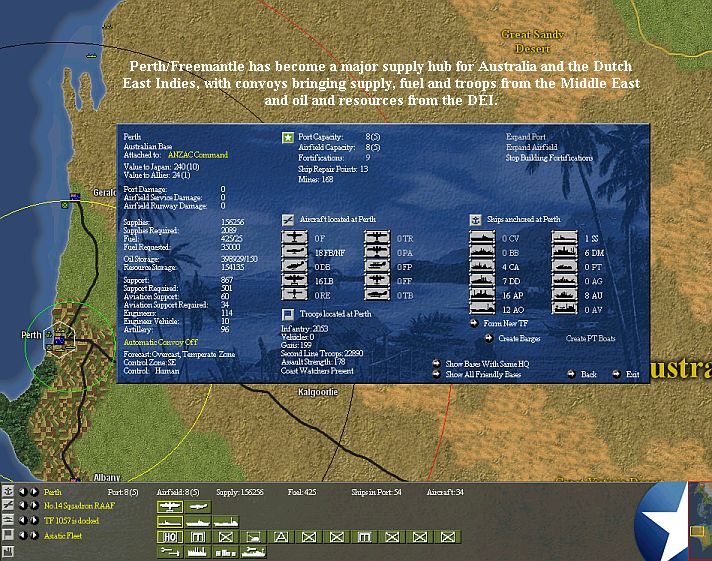Screen dimensions: 712x561
Task: Open the 18 FB/NF fighter-bomber aircraft icon
Action: coord(294,252)
